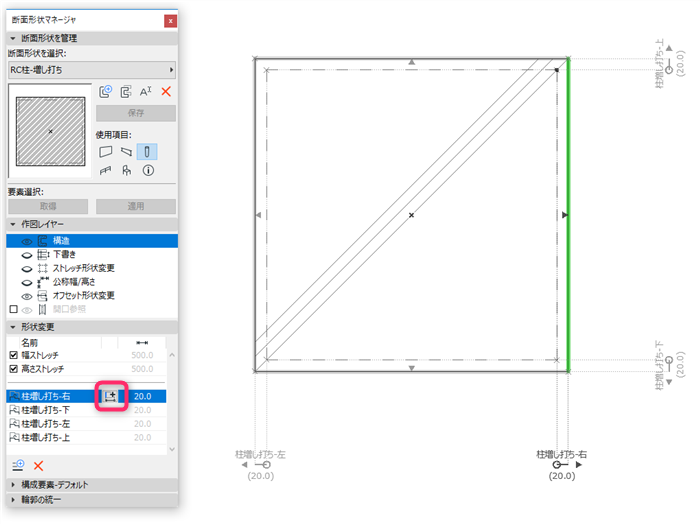
Task: Click the offset edge icon in 柱増し打ち-右 row
Action: [111, 396]
